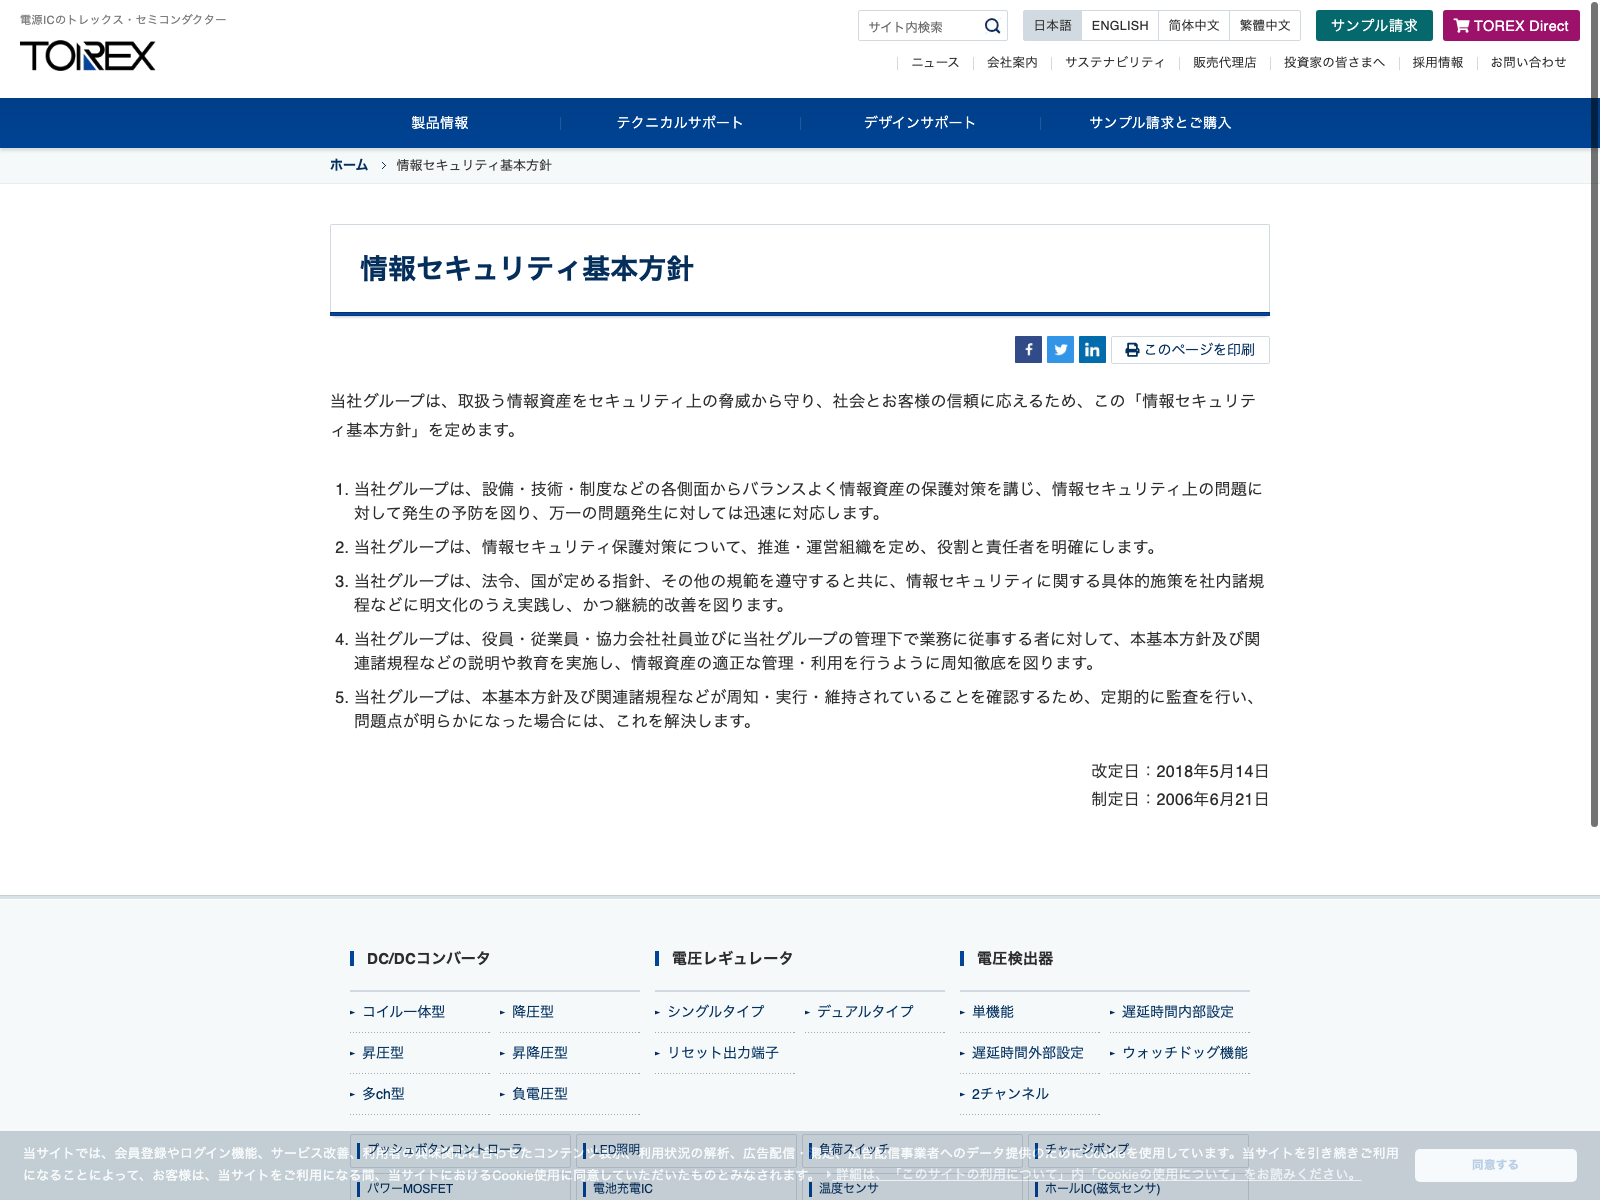Go to ニュース in top navigation
This screenshot has height=1200, width=1600.
(x=935, y=63)
